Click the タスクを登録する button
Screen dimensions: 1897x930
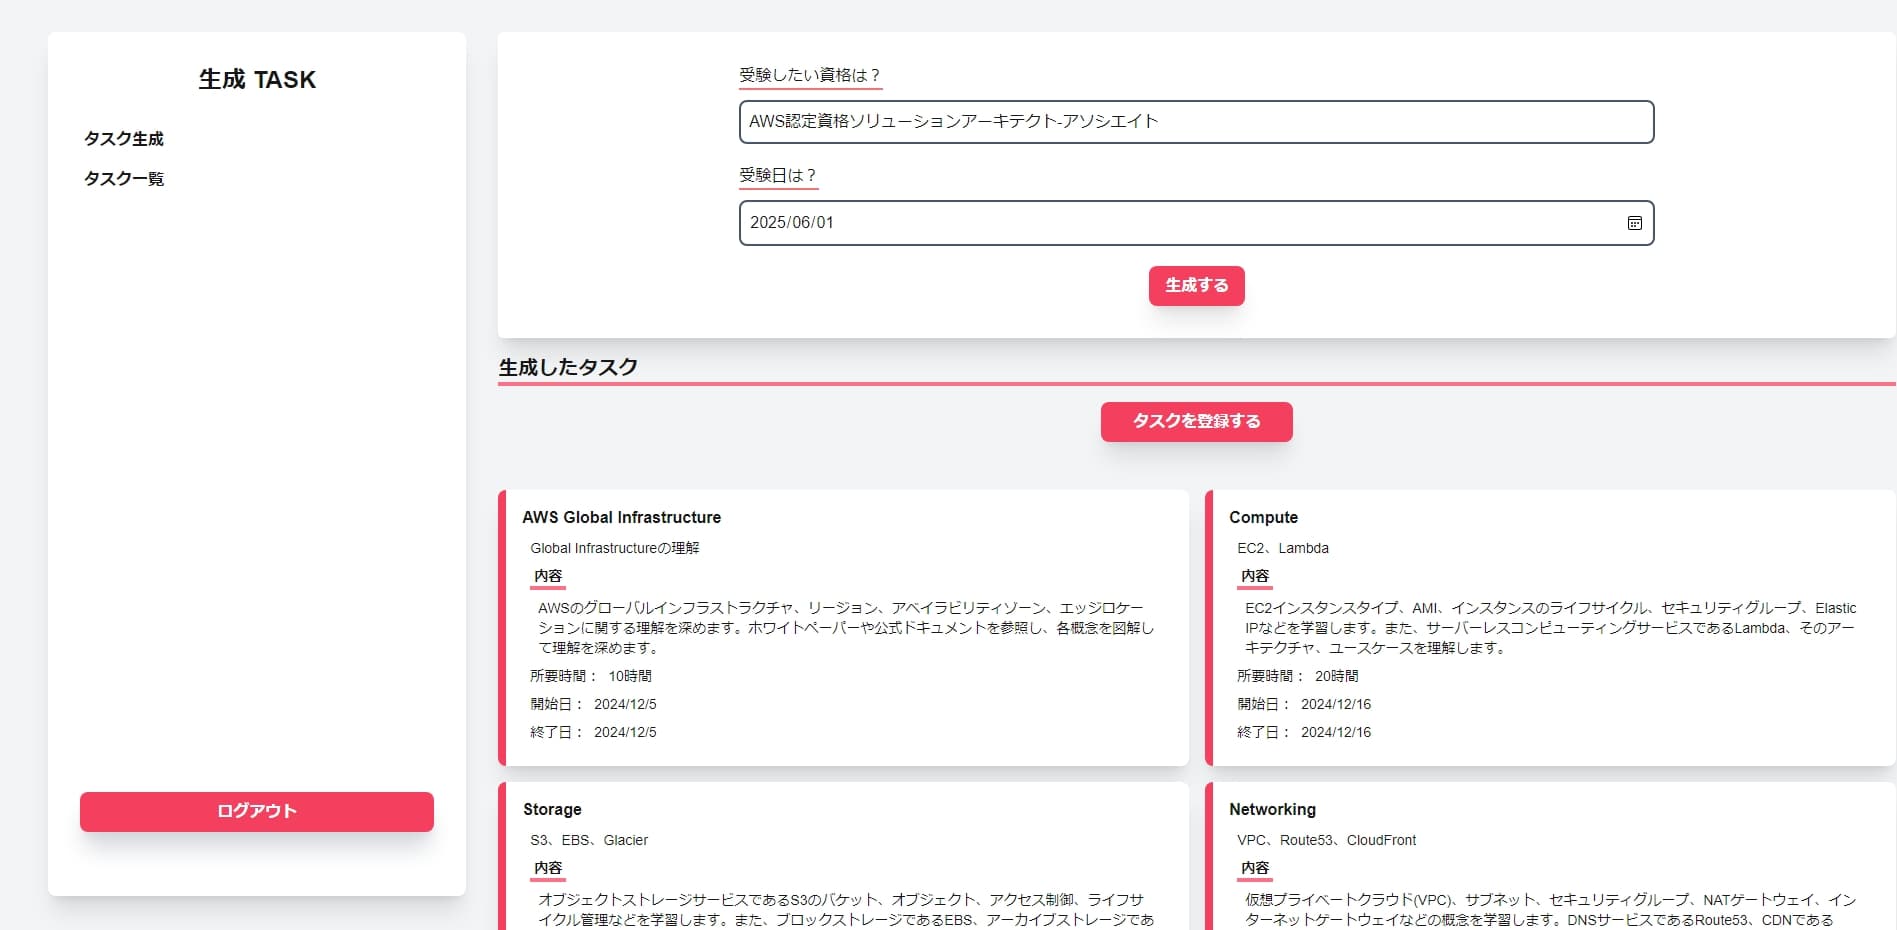point(1196,422)
